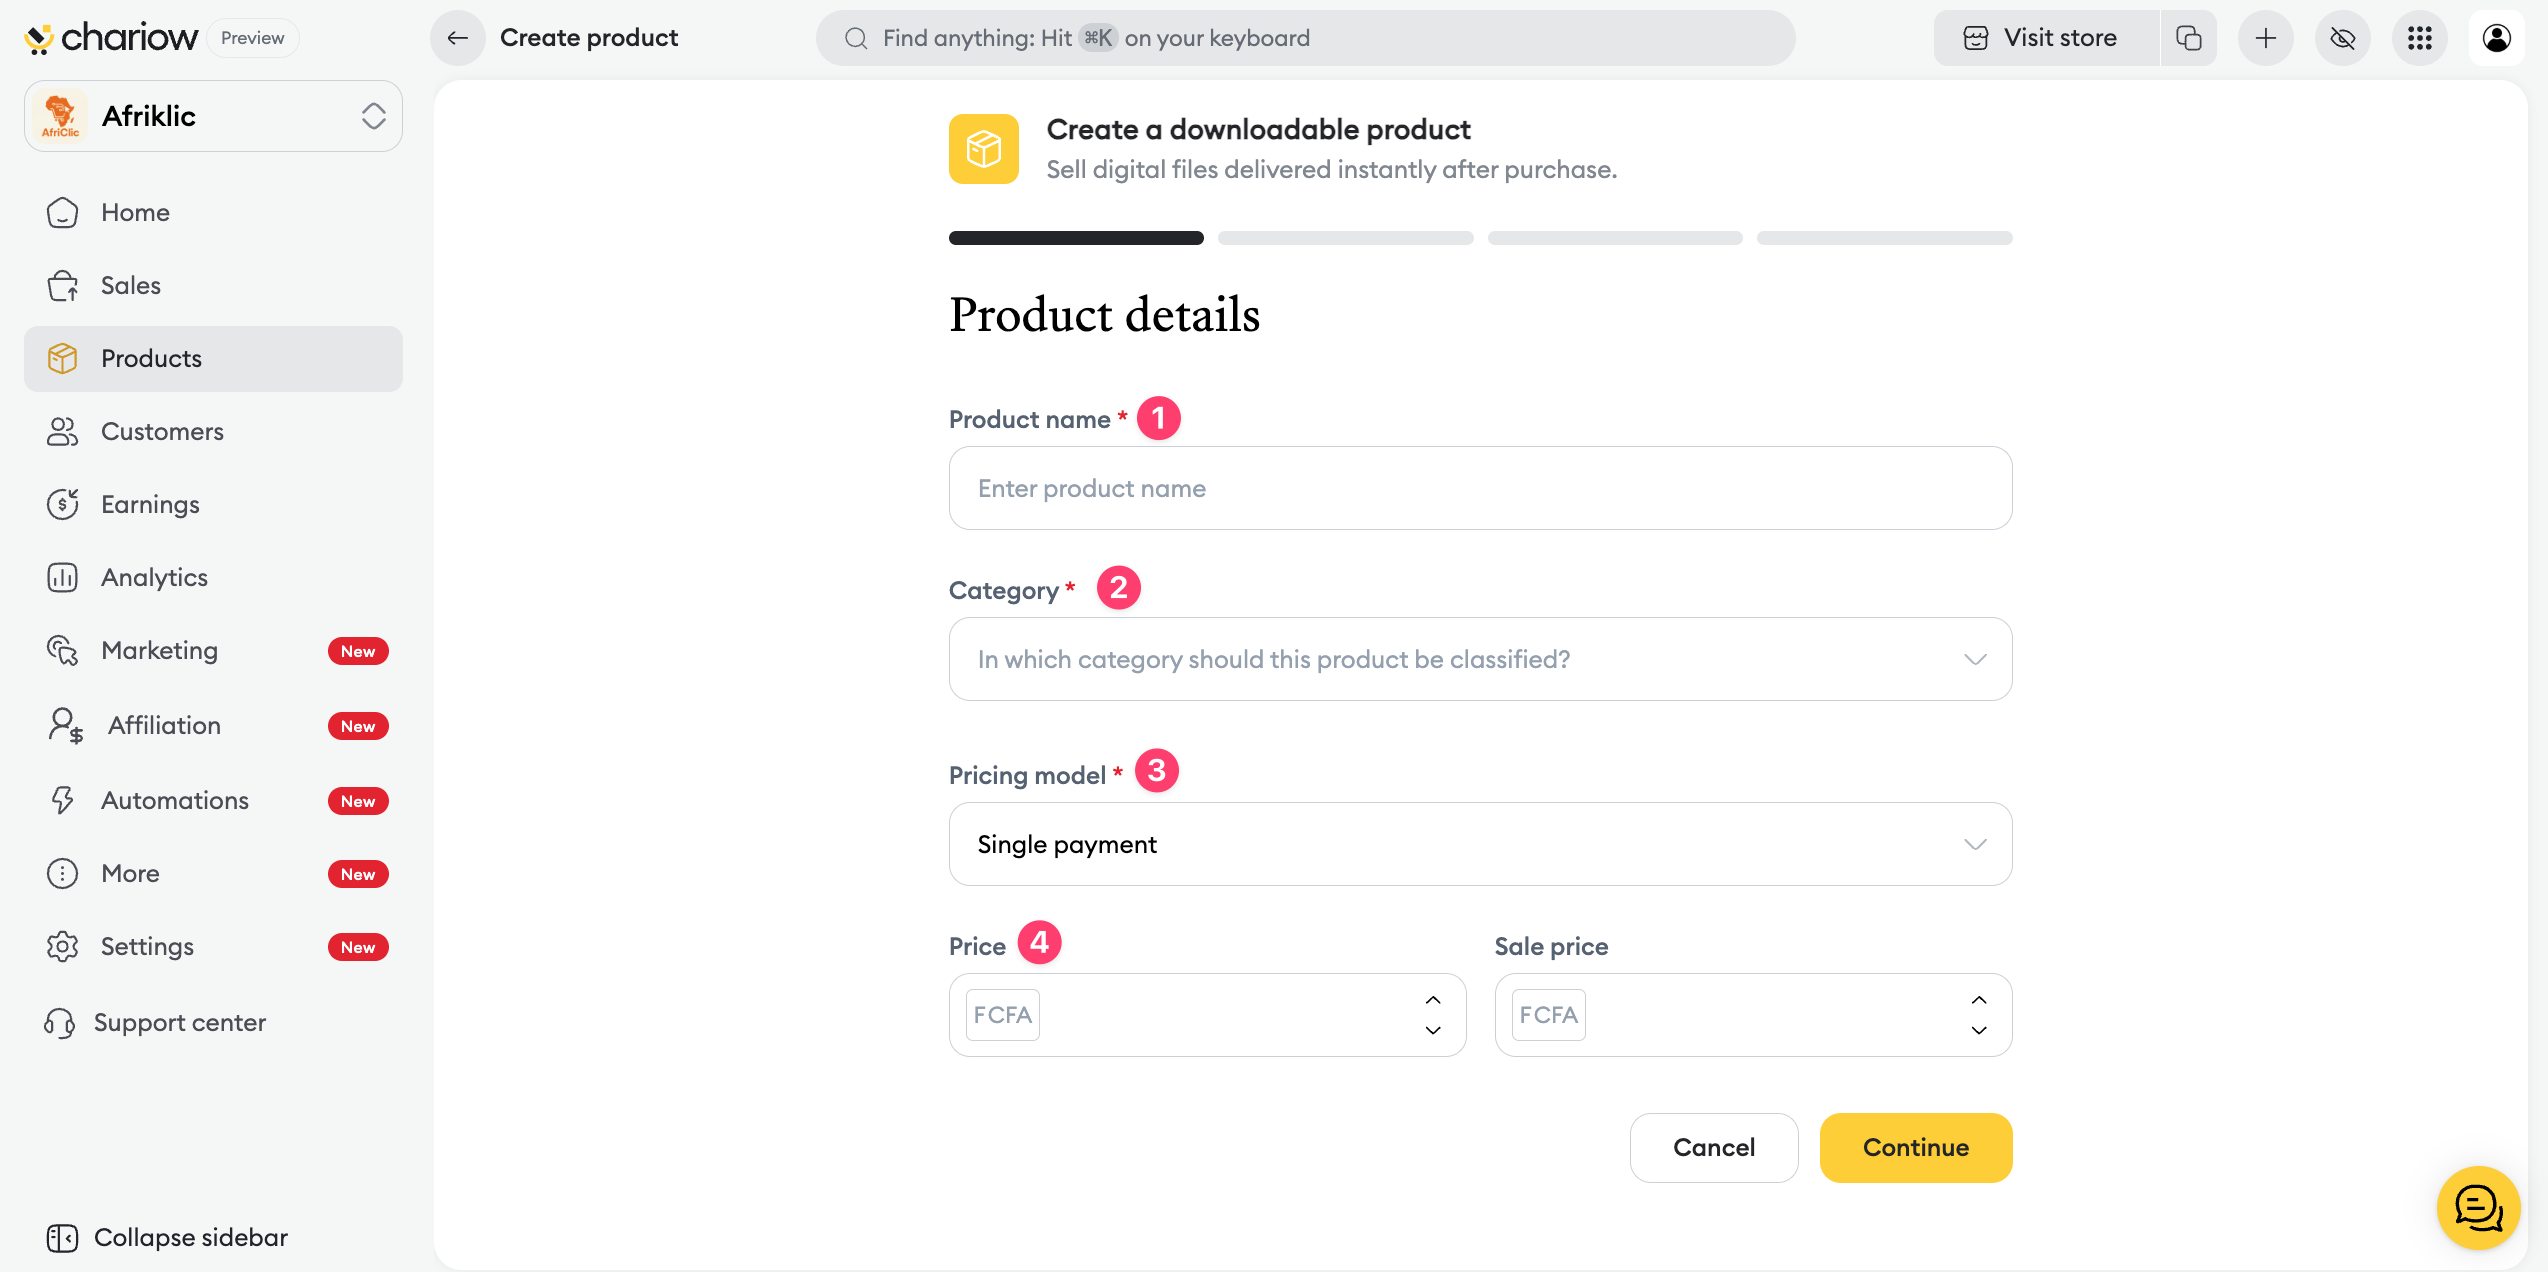Expand the Pricing model dropdown
2548x1272 pixels.
pos(1480,844)
